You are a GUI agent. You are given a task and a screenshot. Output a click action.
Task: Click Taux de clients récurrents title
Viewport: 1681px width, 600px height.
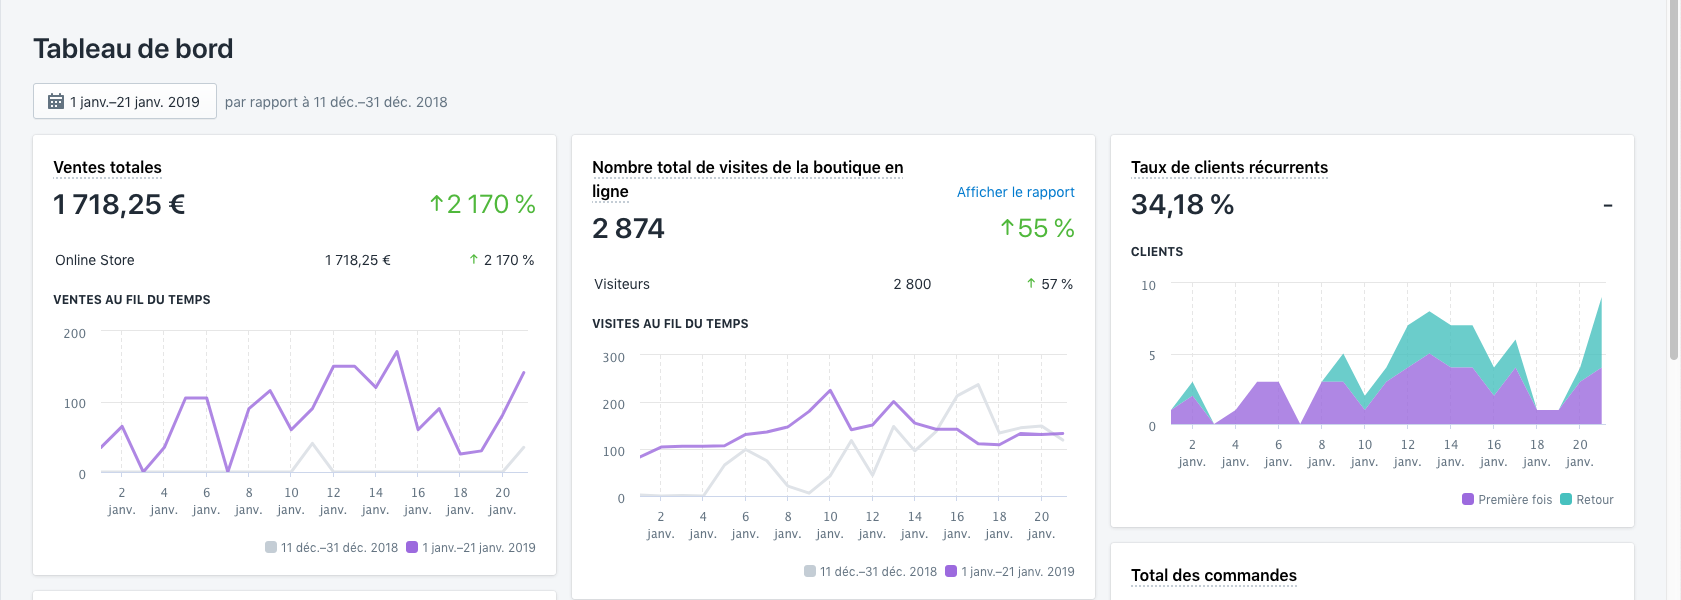[x=1229, y=167]
